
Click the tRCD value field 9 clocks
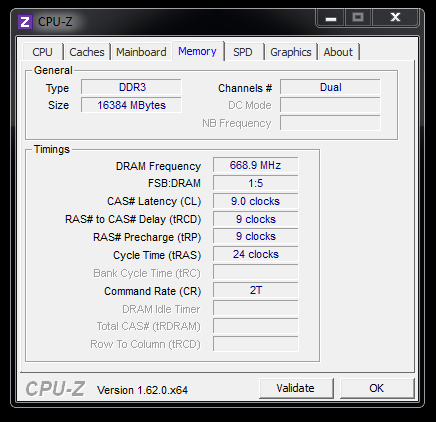pyautogui.click(x=256, y=219)
